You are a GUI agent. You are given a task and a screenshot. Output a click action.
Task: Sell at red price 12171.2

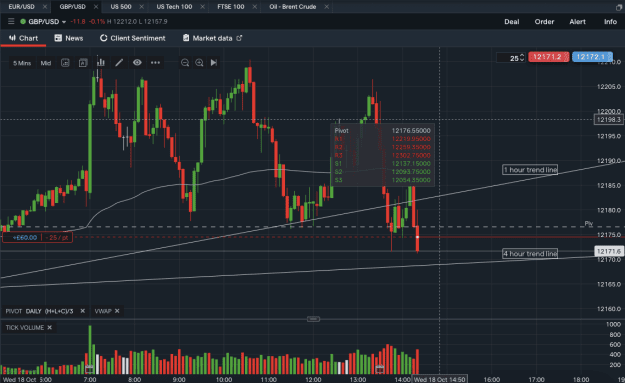548,57
